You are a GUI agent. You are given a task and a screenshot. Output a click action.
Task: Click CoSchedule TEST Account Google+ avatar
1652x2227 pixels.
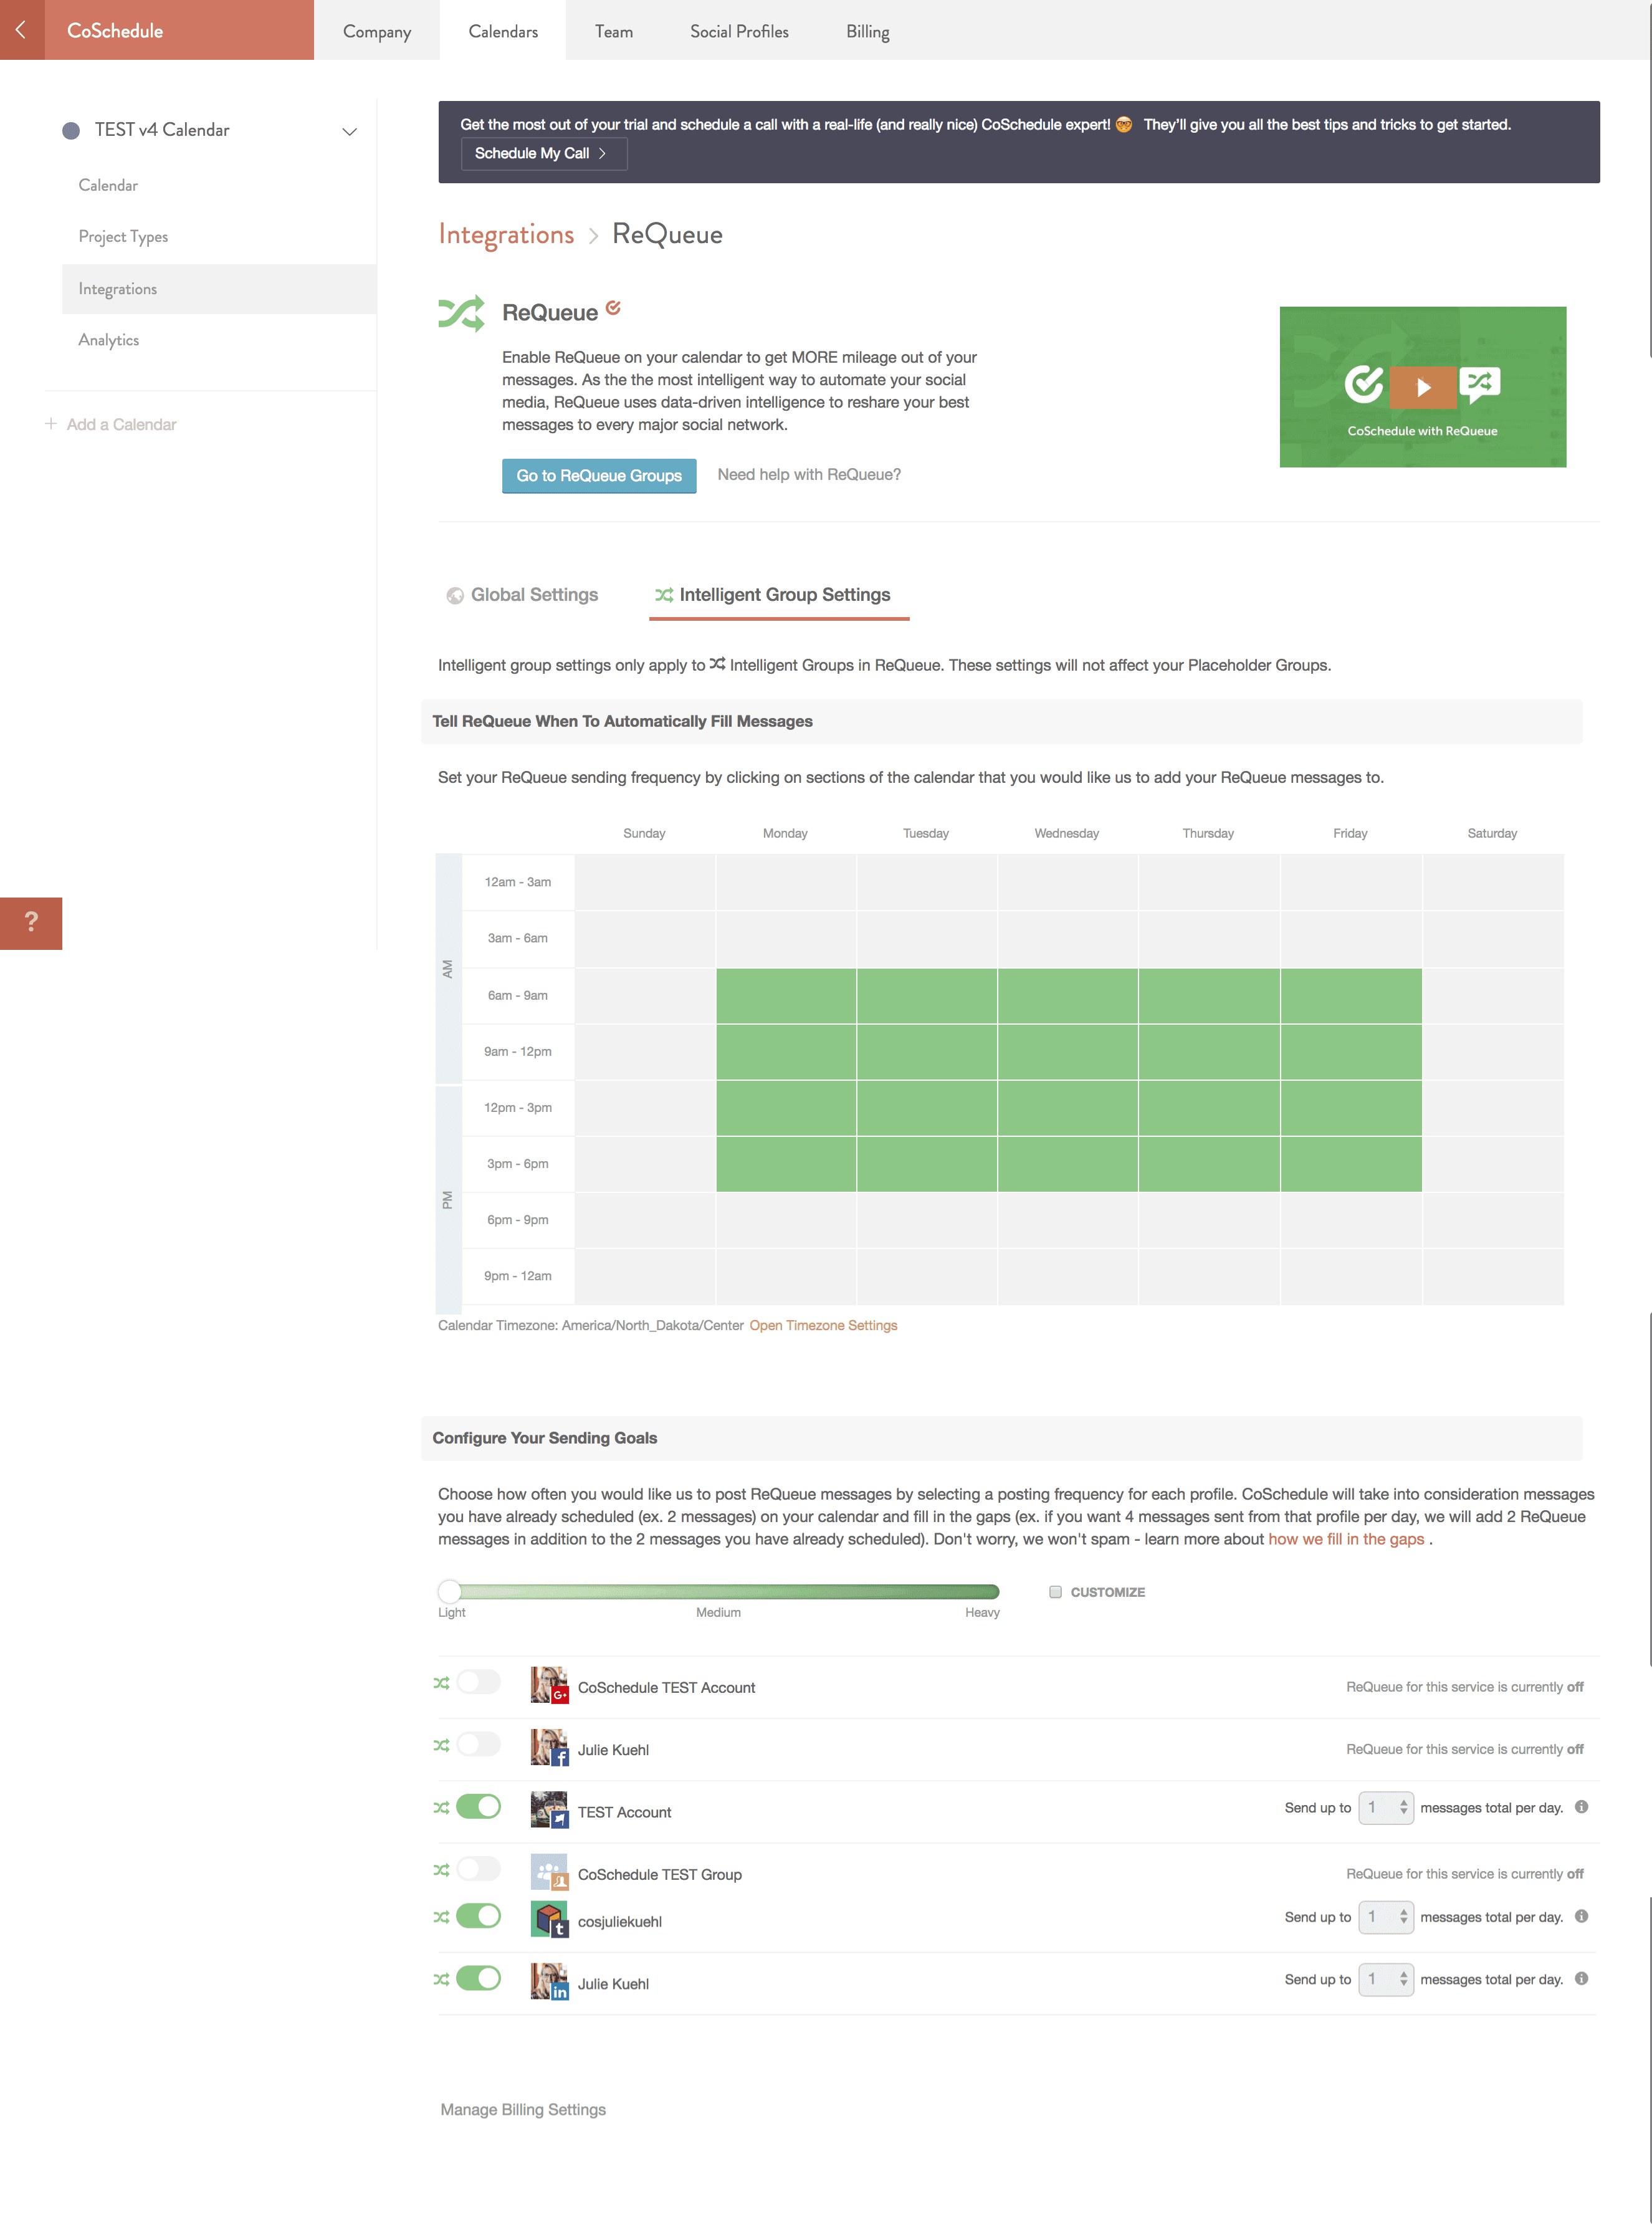pyautogui.click(x=549, y=1685)
